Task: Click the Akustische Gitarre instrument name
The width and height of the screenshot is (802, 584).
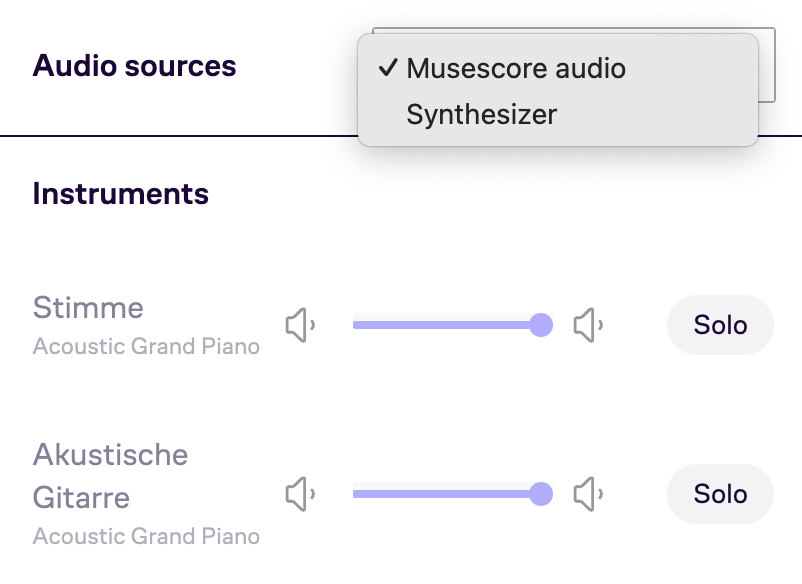Action: point(110,476)
